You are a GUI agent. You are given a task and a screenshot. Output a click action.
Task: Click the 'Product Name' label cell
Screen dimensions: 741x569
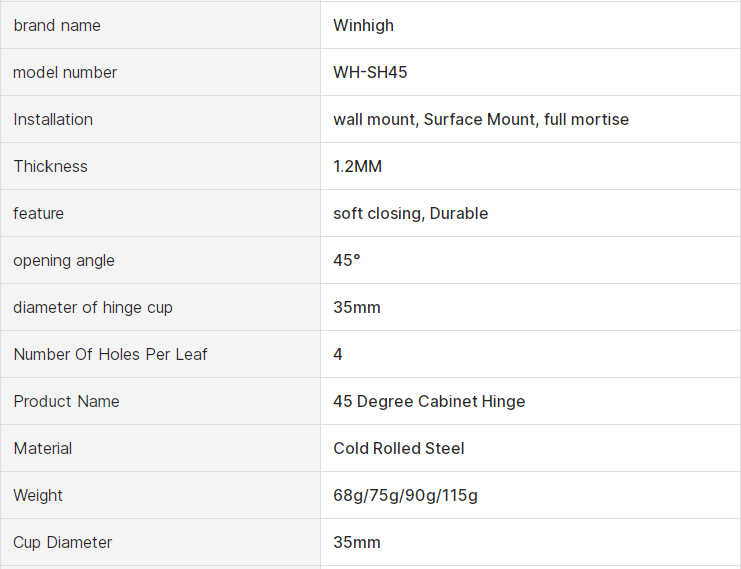(x=66, y=402)
